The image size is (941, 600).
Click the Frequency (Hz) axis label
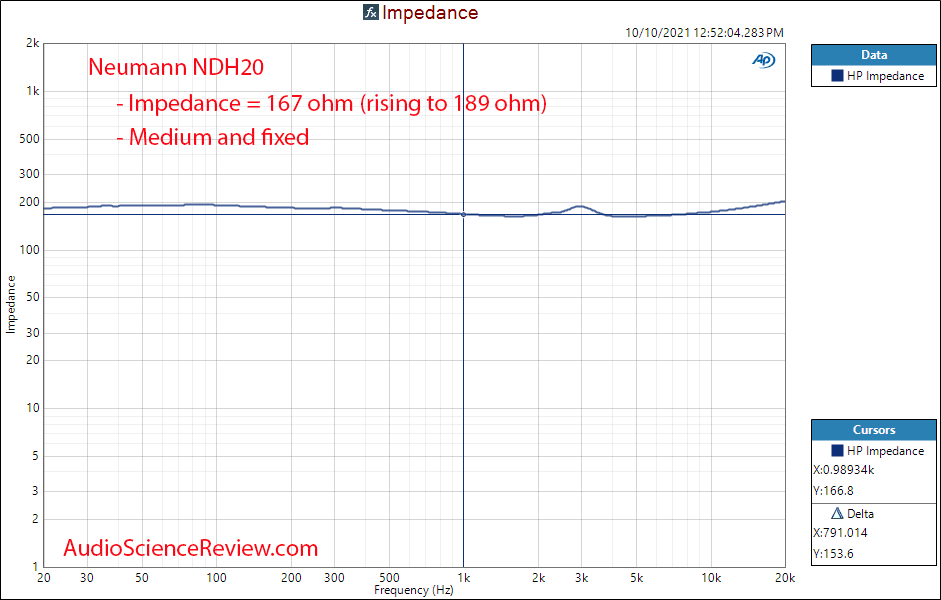point(413,590)
